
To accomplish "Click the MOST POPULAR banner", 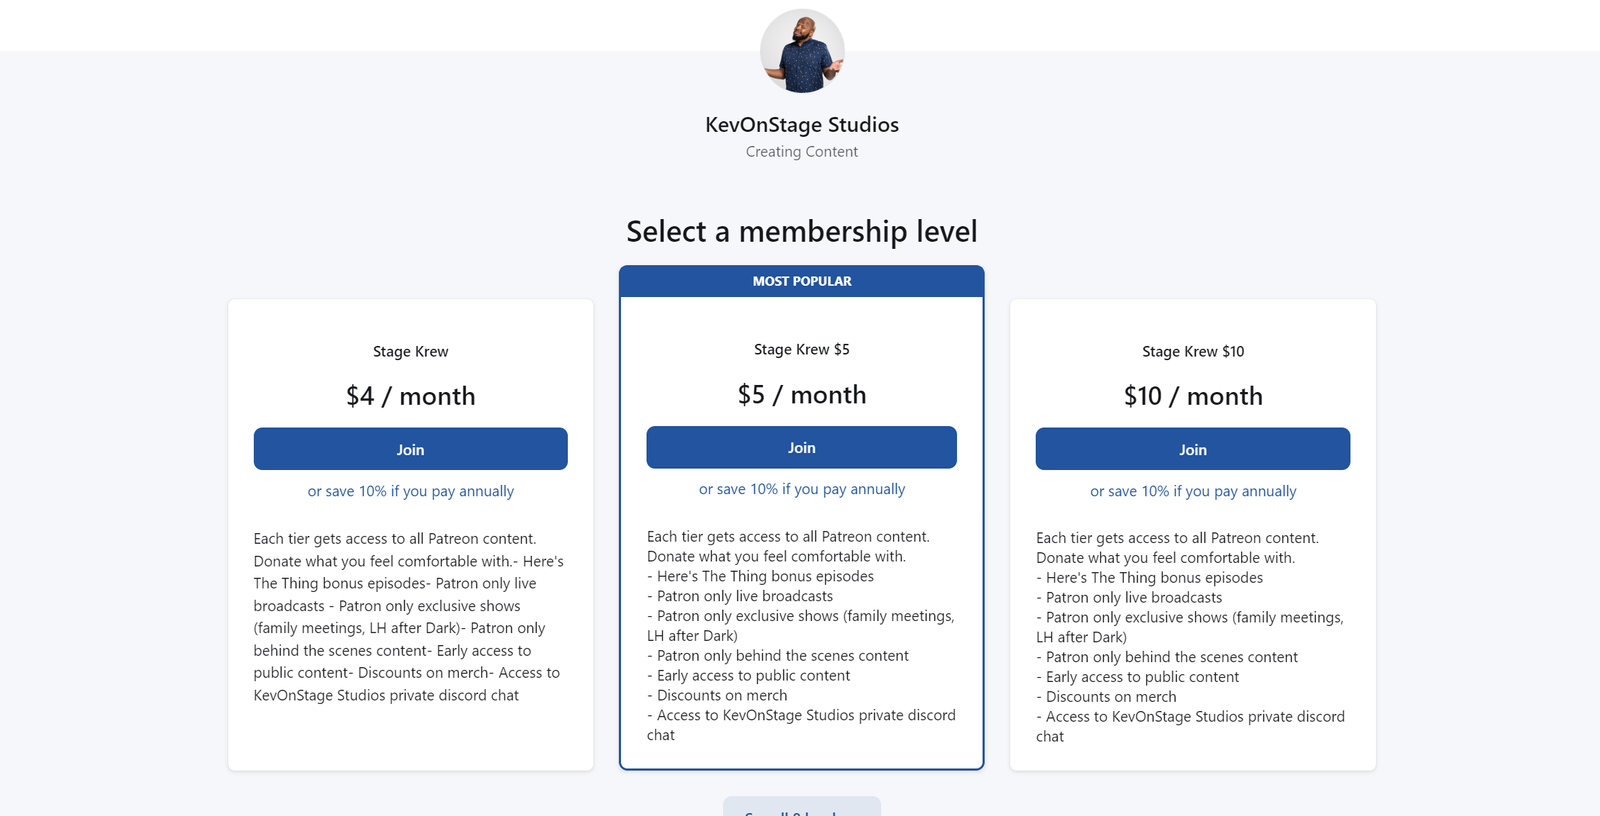I will point(802,281).
